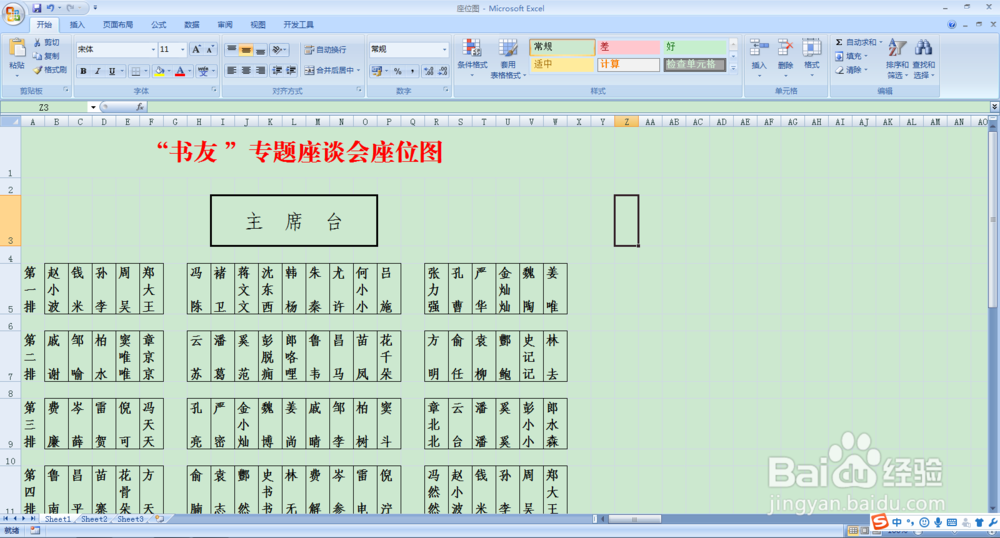Switch to the Insert (插入) ribbon tab

point(77,25)
